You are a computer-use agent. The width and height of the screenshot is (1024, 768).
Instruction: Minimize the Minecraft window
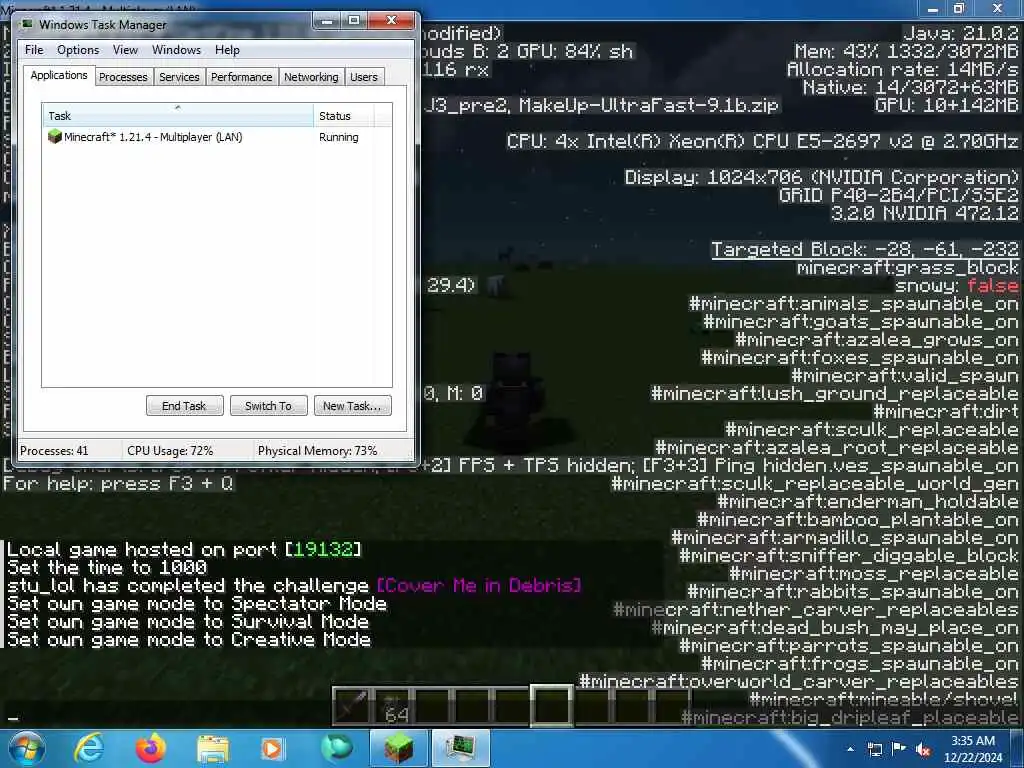(933, 9)
